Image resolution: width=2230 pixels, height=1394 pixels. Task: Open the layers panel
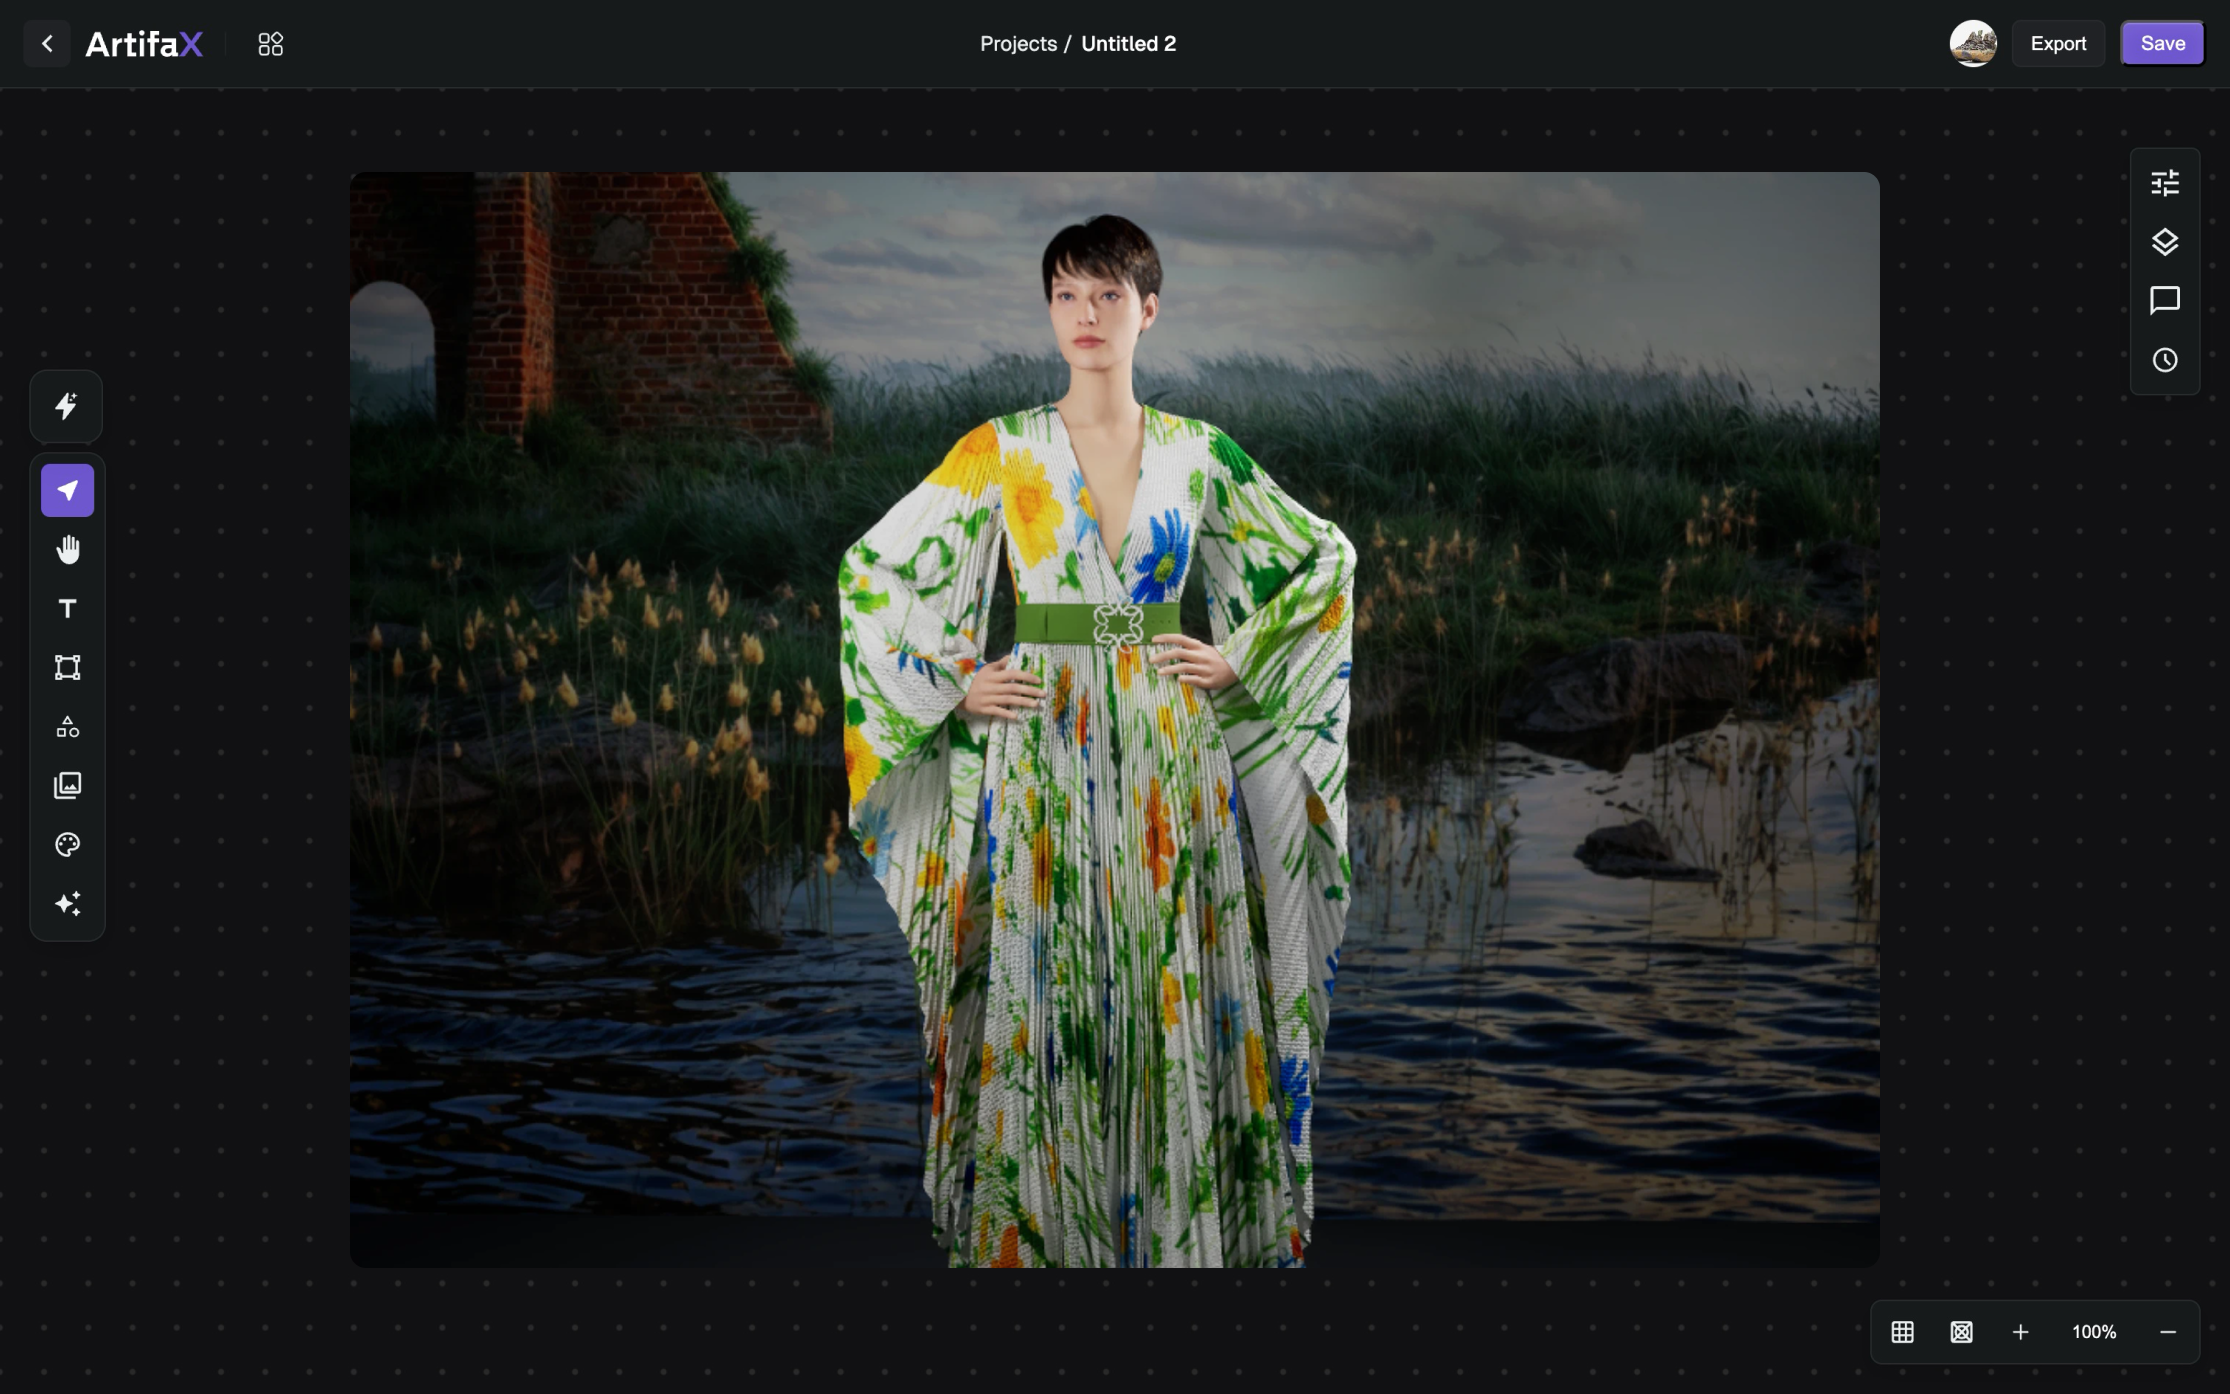coord(2164,242)
